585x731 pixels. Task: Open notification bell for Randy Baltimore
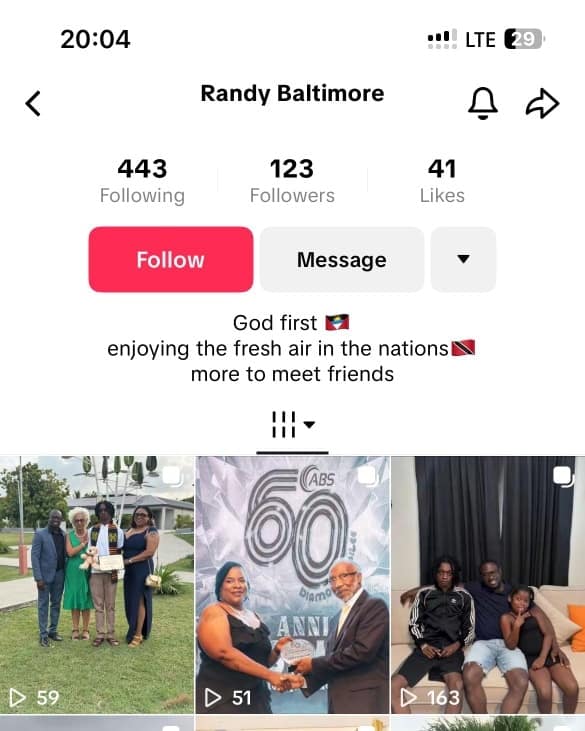[x=483, y=103]
